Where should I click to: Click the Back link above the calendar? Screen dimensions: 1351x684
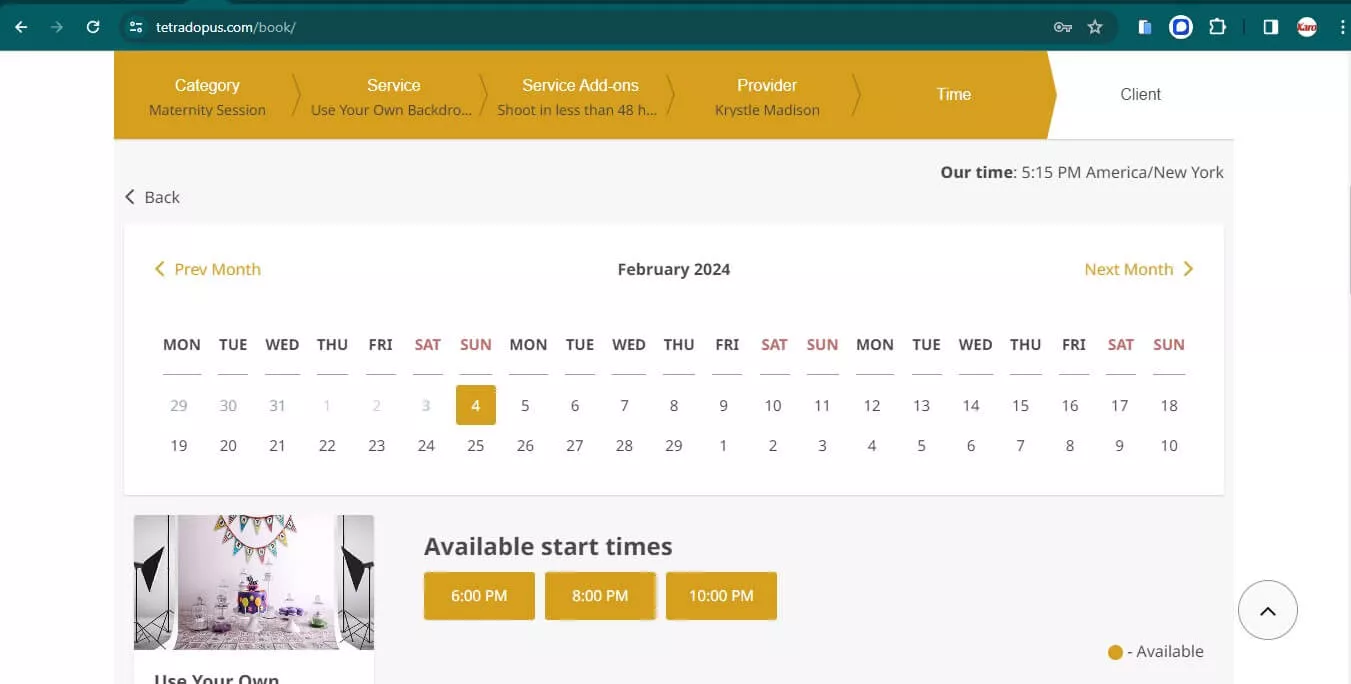152,197
